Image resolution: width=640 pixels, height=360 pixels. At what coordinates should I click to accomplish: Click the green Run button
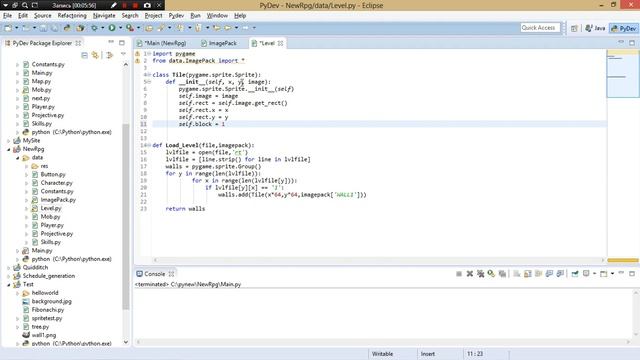point(112,28)
